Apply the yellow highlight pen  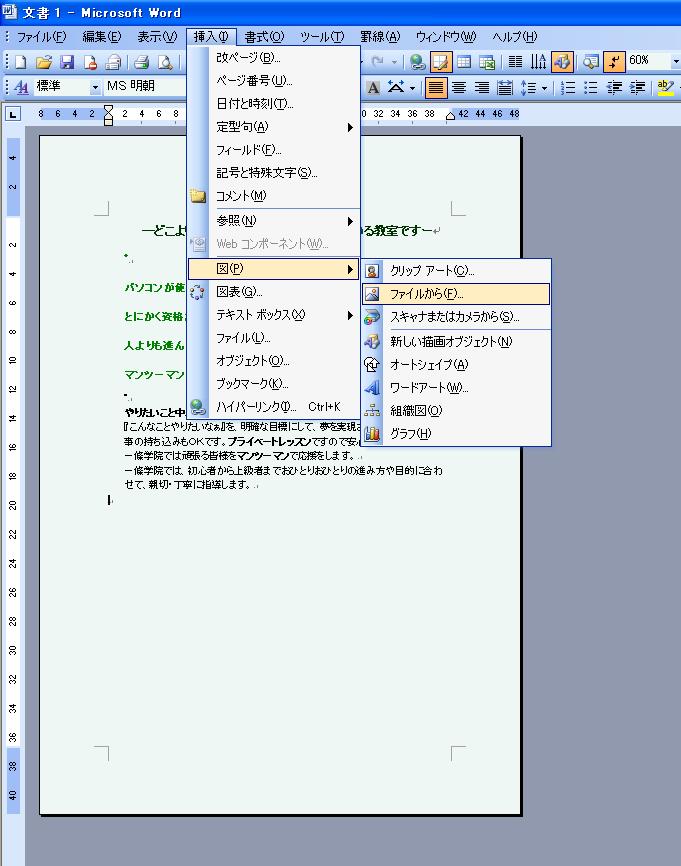pyautogui.click(x=666, y=87)
